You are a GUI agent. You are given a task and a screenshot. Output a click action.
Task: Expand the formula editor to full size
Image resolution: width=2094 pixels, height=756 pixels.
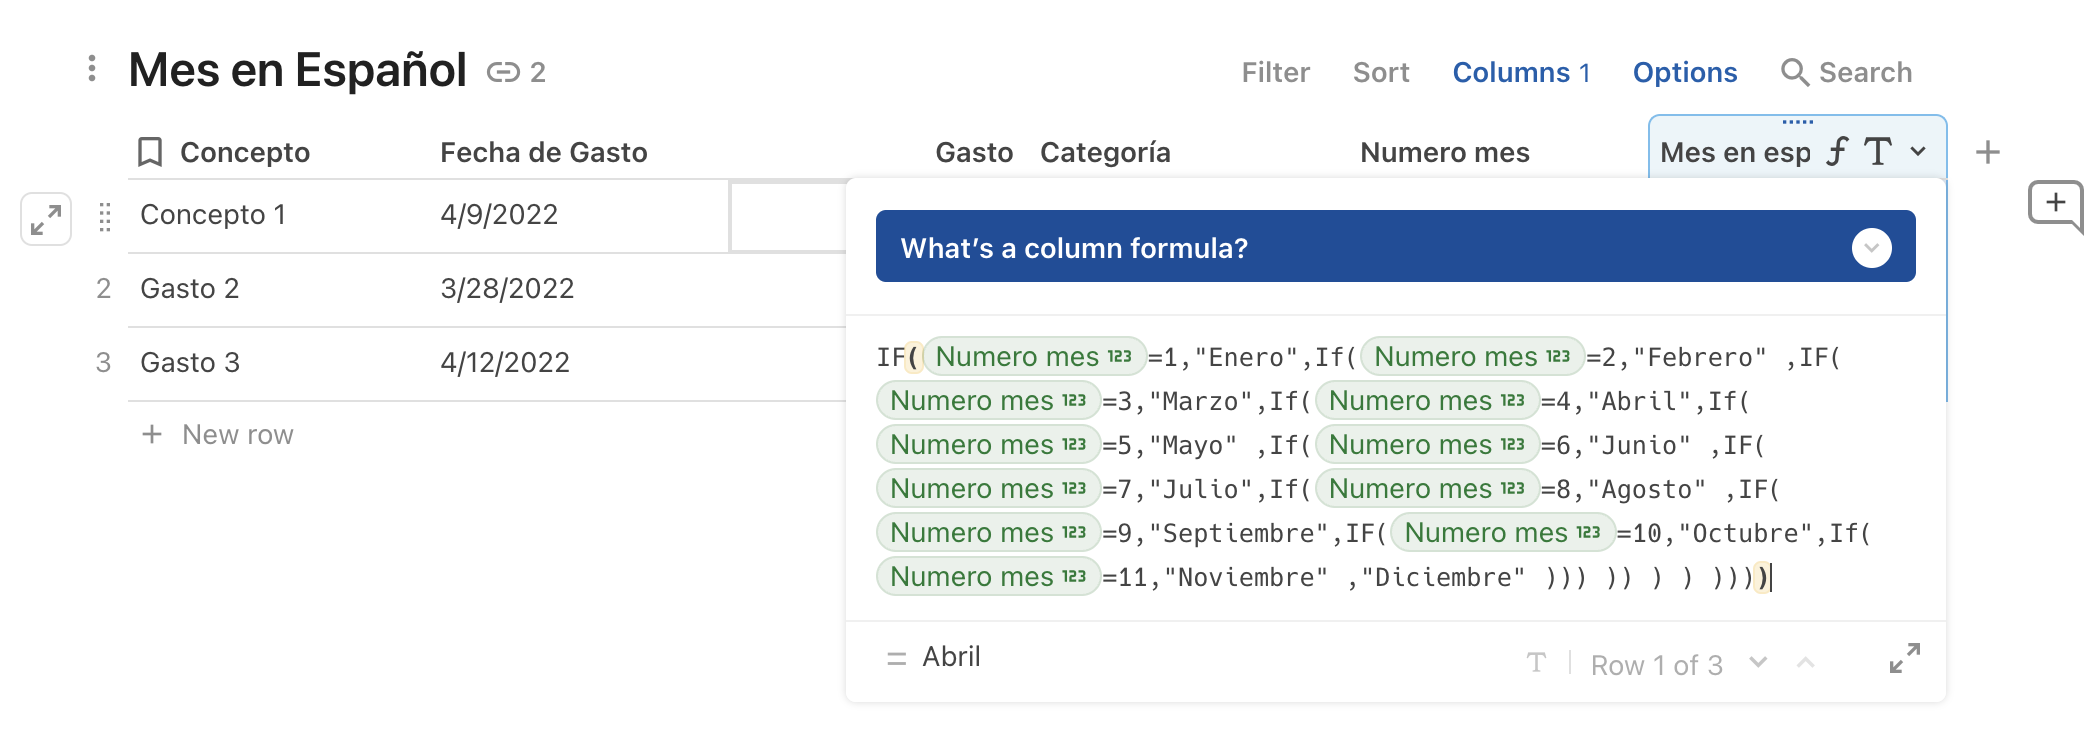1904,658
